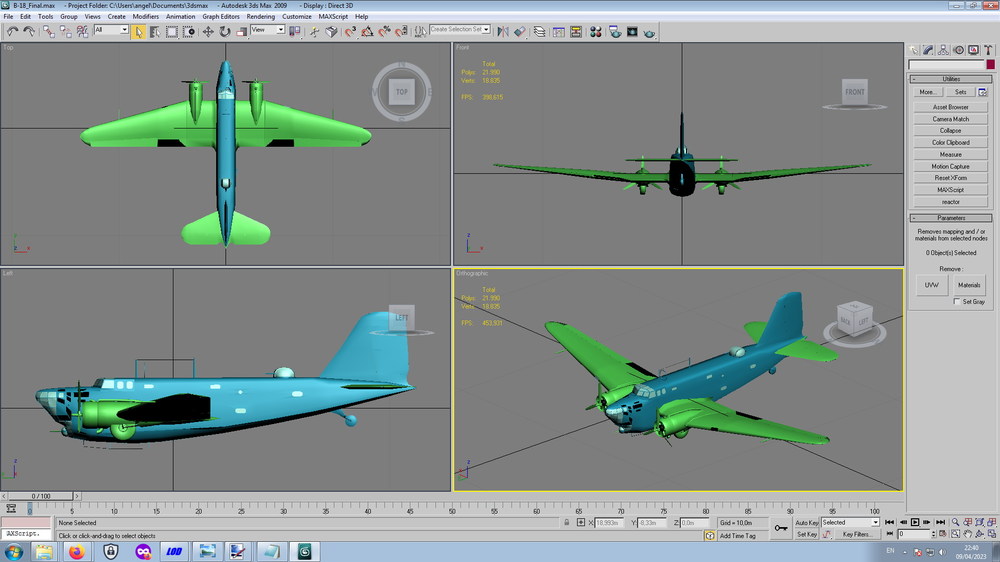Toggle the Auto Key button
Viewport: 1000px width, 562px height.
[807, 522]
